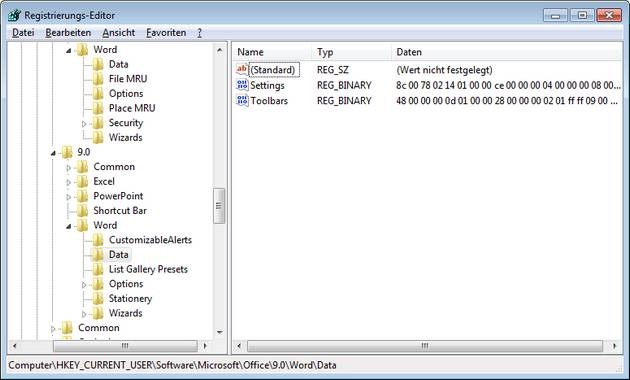630x380 pixels.
Task: Select the Options key under upper Word
Action: coord(126,94)
